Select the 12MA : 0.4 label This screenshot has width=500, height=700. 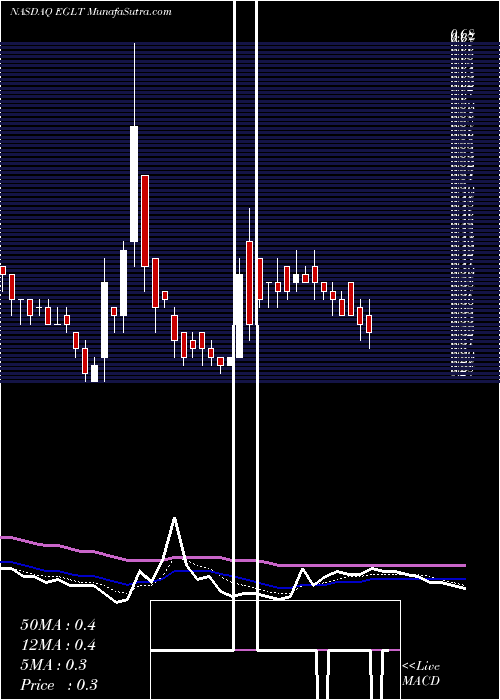tap(58, 645)
